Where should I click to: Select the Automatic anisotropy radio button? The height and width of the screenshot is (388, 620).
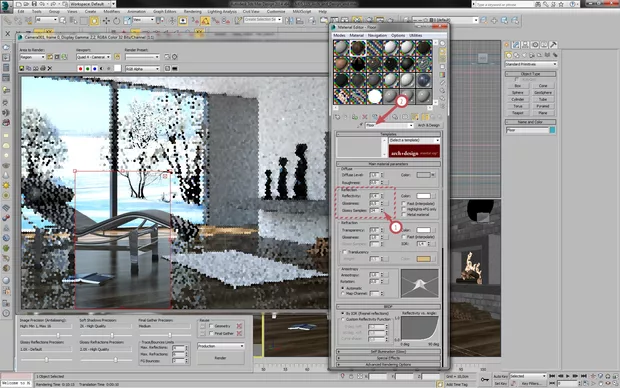pyautogui.click(x=343, y=288)
